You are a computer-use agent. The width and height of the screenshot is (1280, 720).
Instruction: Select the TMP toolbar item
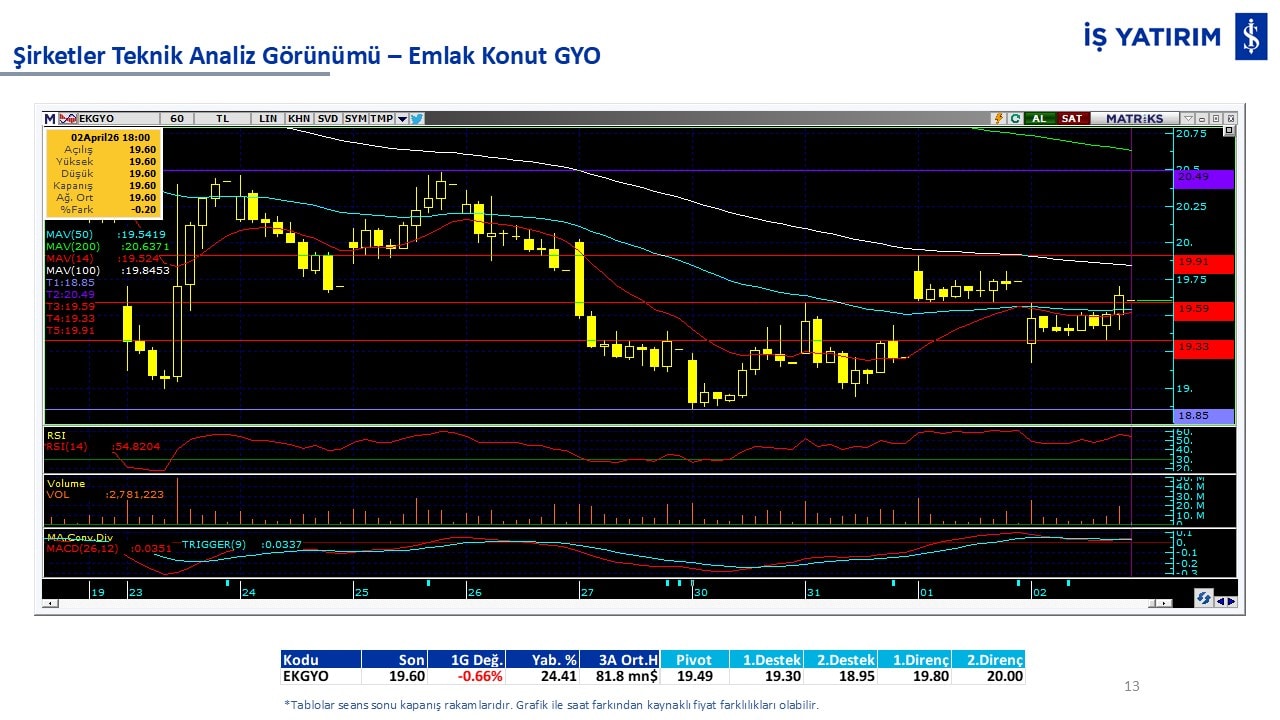(381, 118)
